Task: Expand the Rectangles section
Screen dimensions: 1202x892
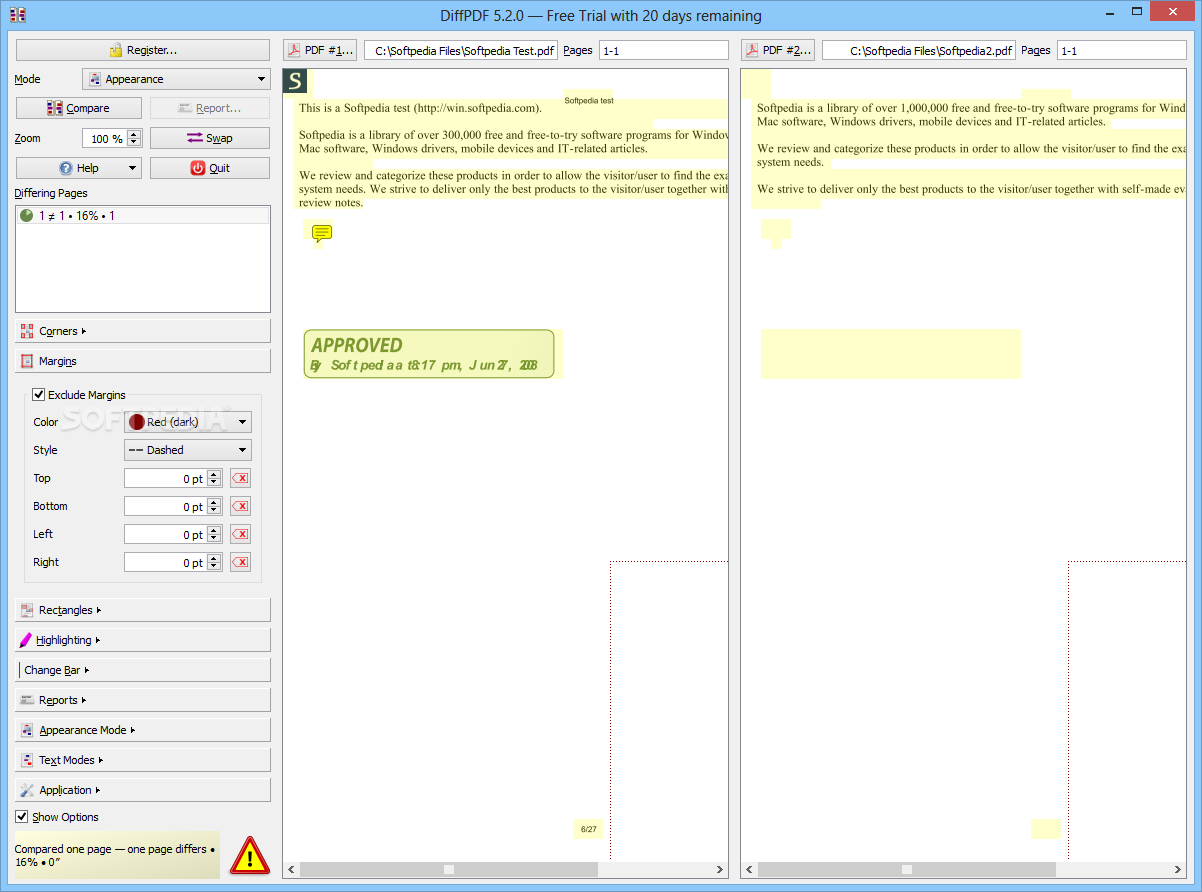Action: pyautogui.click(x=143, y=610)
